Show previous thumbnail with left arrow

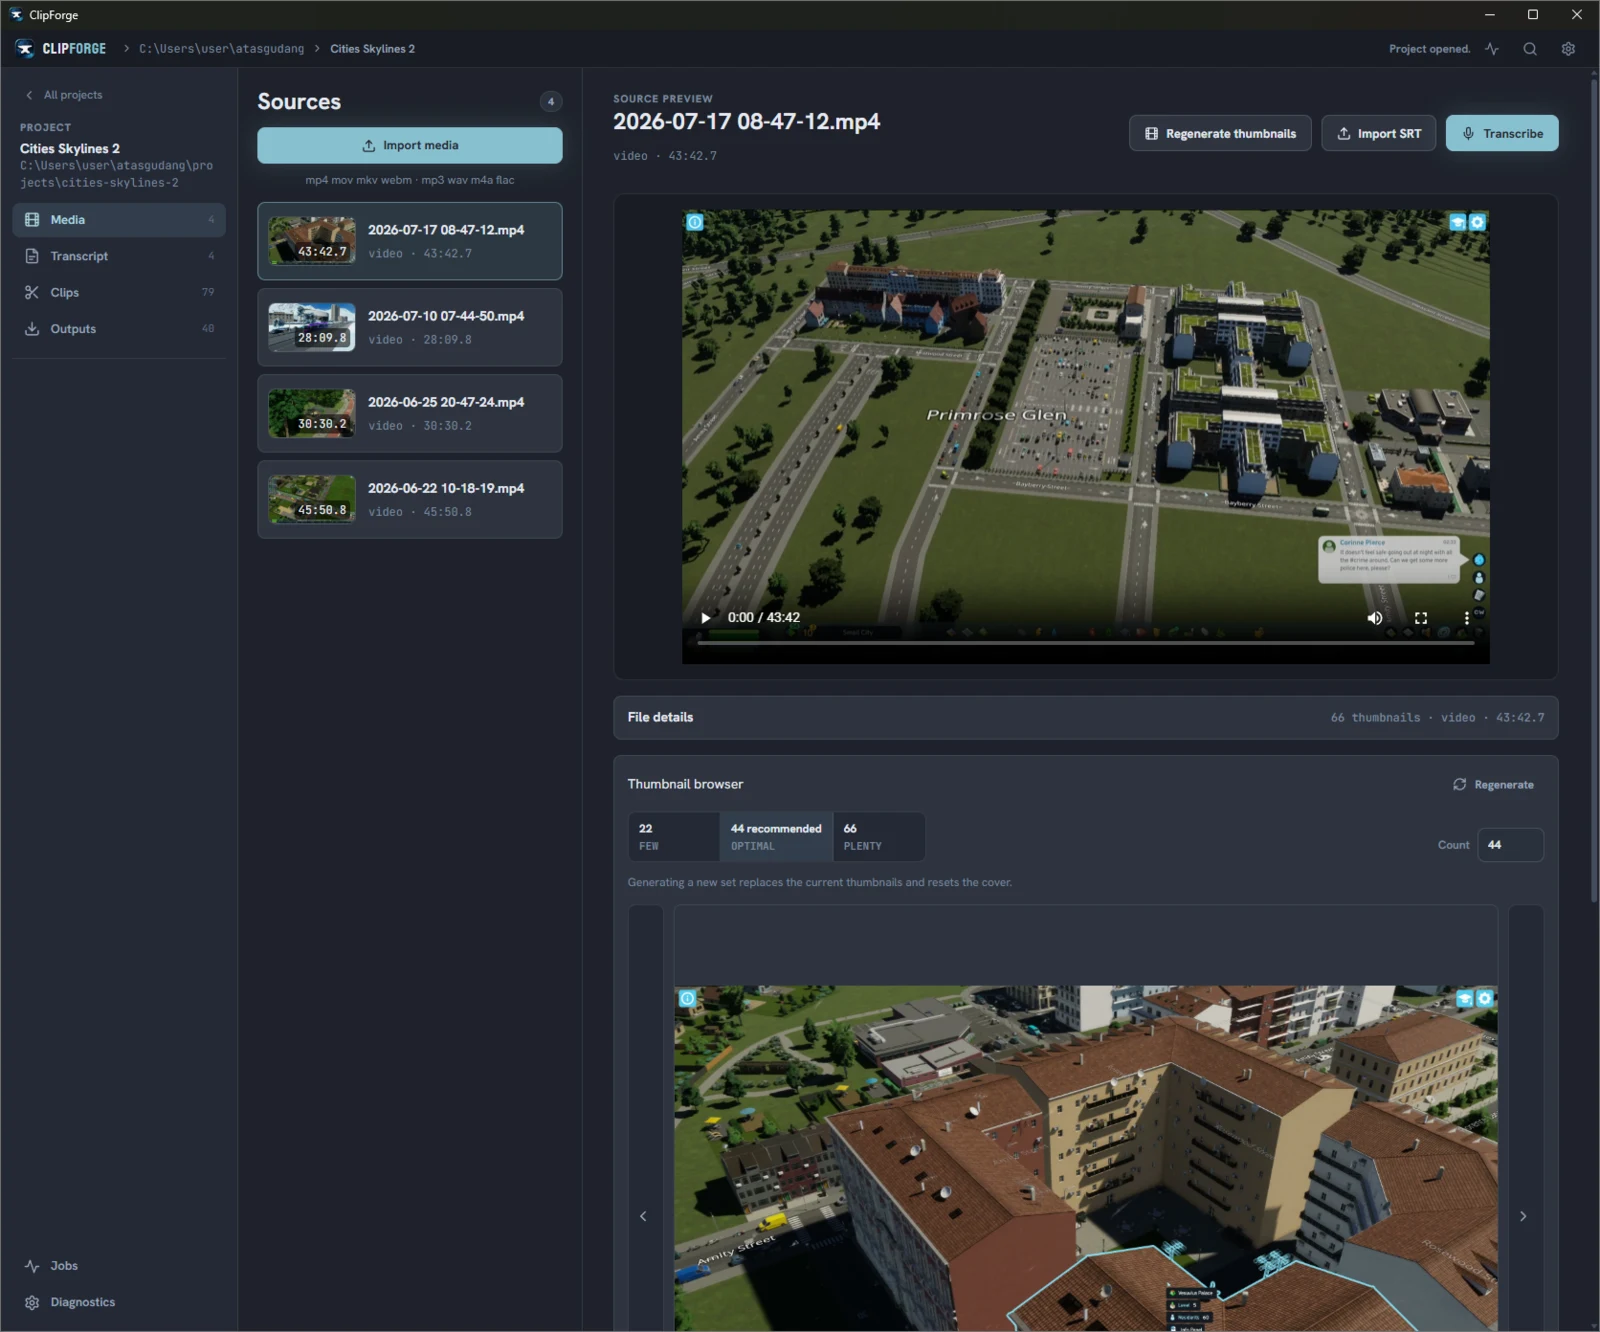[644, 1217]
